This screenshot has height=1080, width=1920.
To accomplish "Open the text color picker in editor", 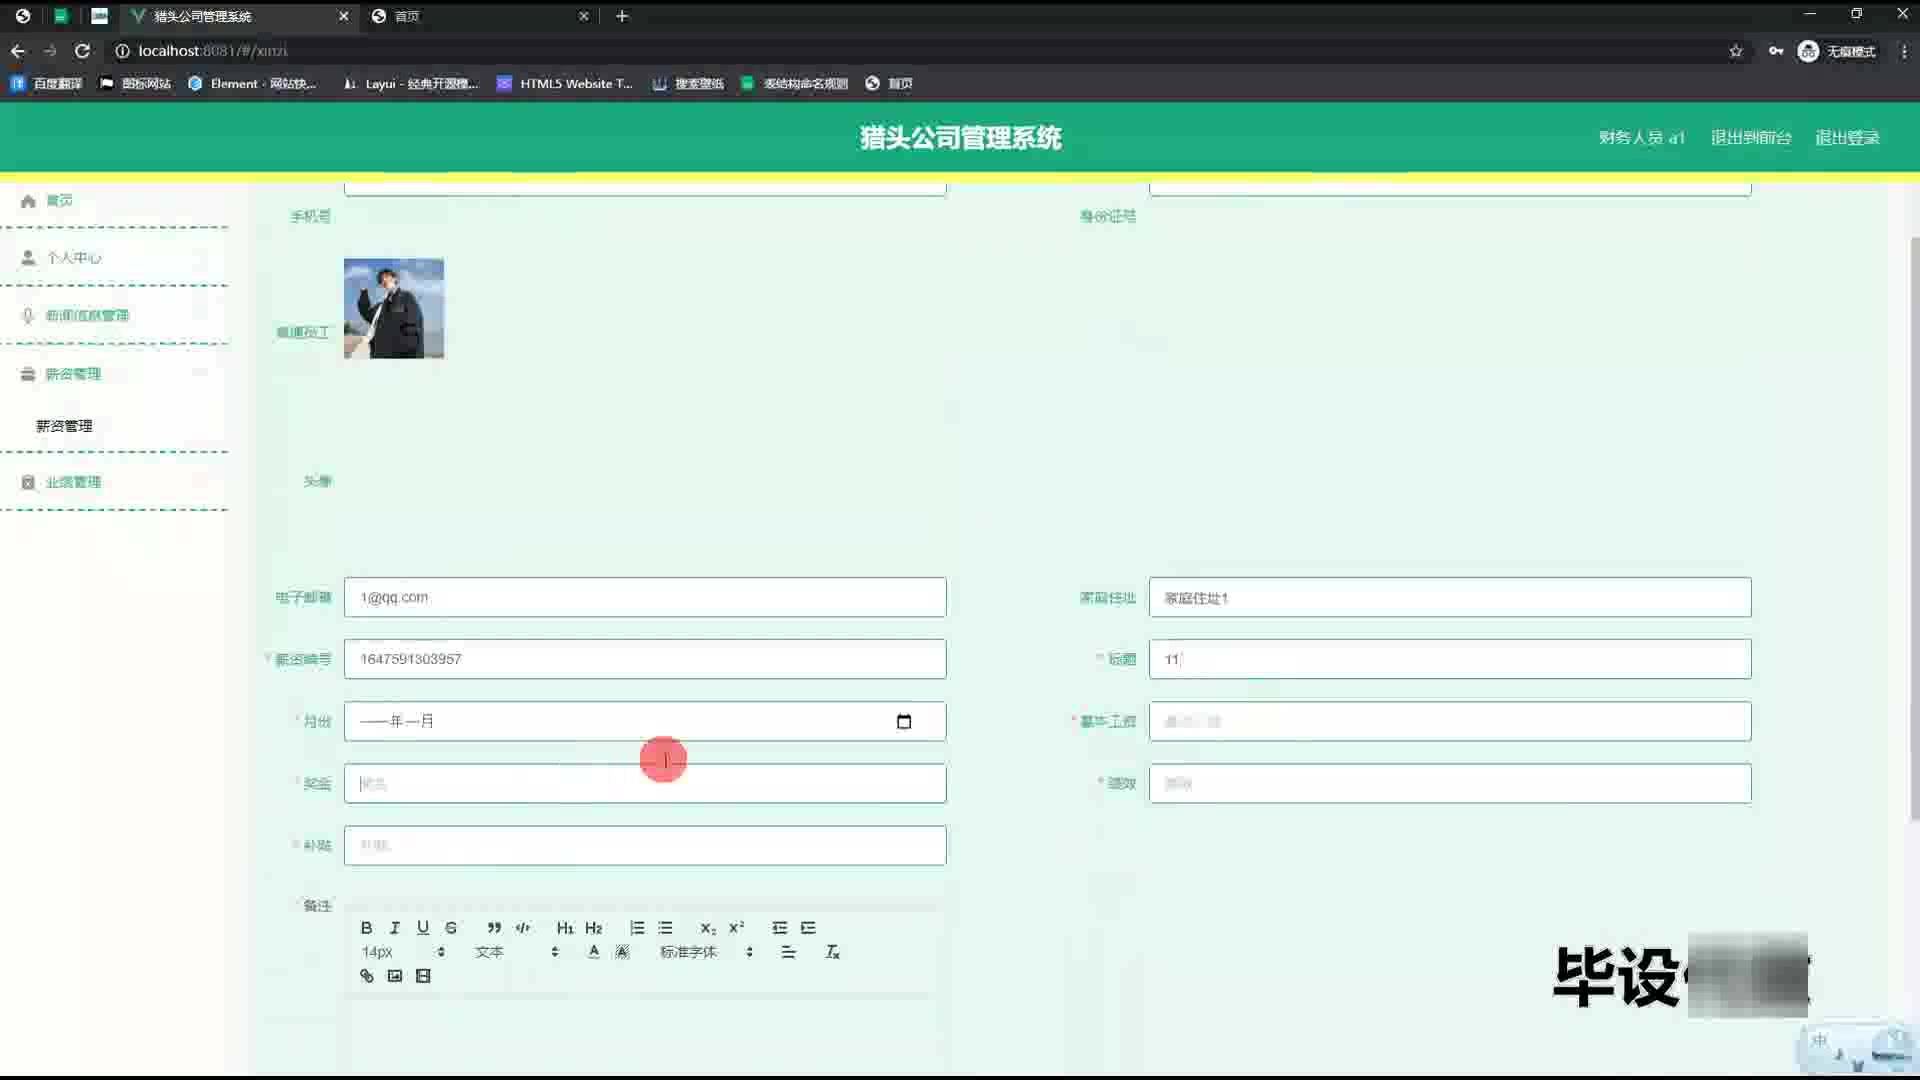I will pyautogui.click(x=594, y=952).
